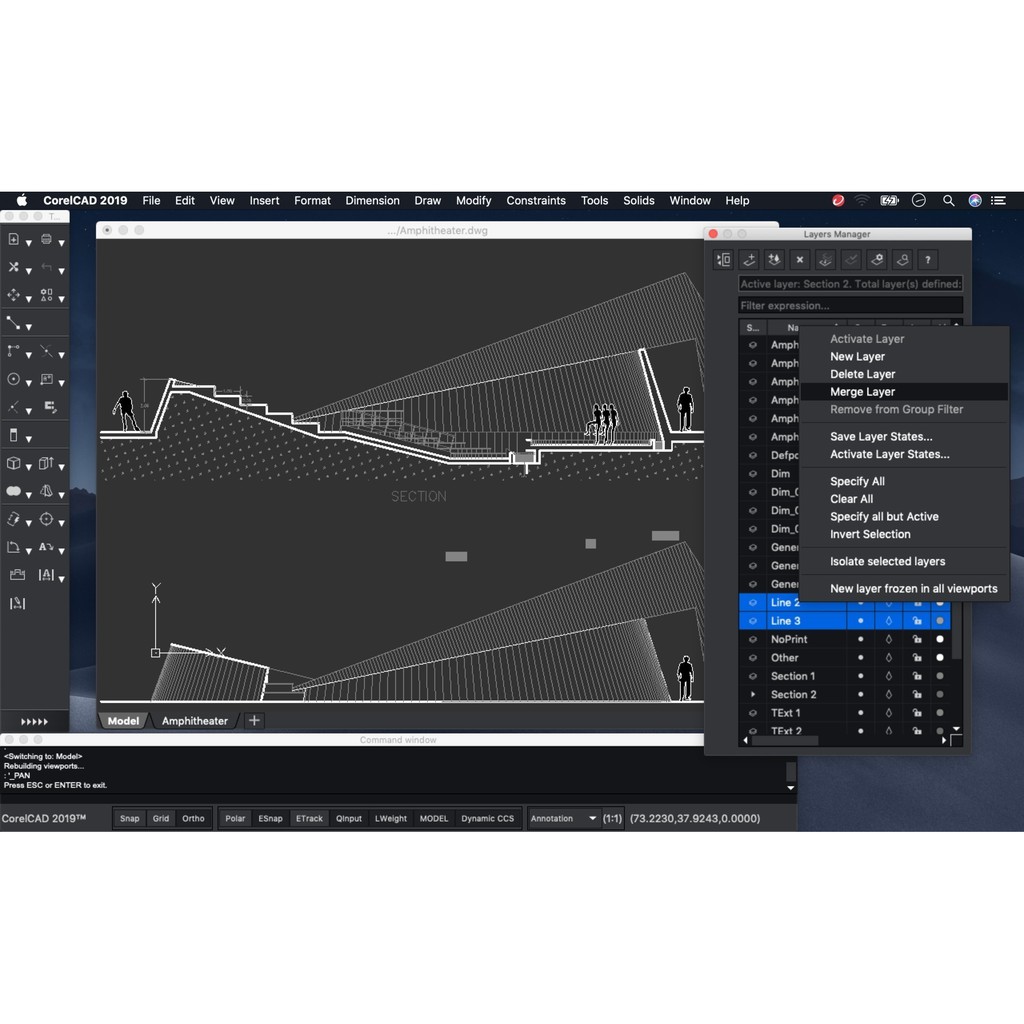Click Isolate selected layers option
The width and height of the screenshot is (1024, 1024).
887,561
